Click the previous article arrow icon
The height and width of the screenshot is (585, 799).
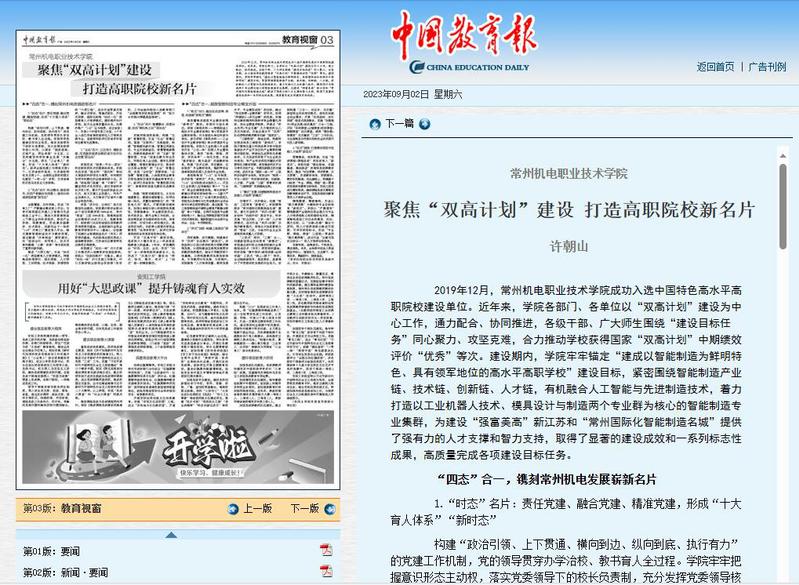(x=375, y=125)
